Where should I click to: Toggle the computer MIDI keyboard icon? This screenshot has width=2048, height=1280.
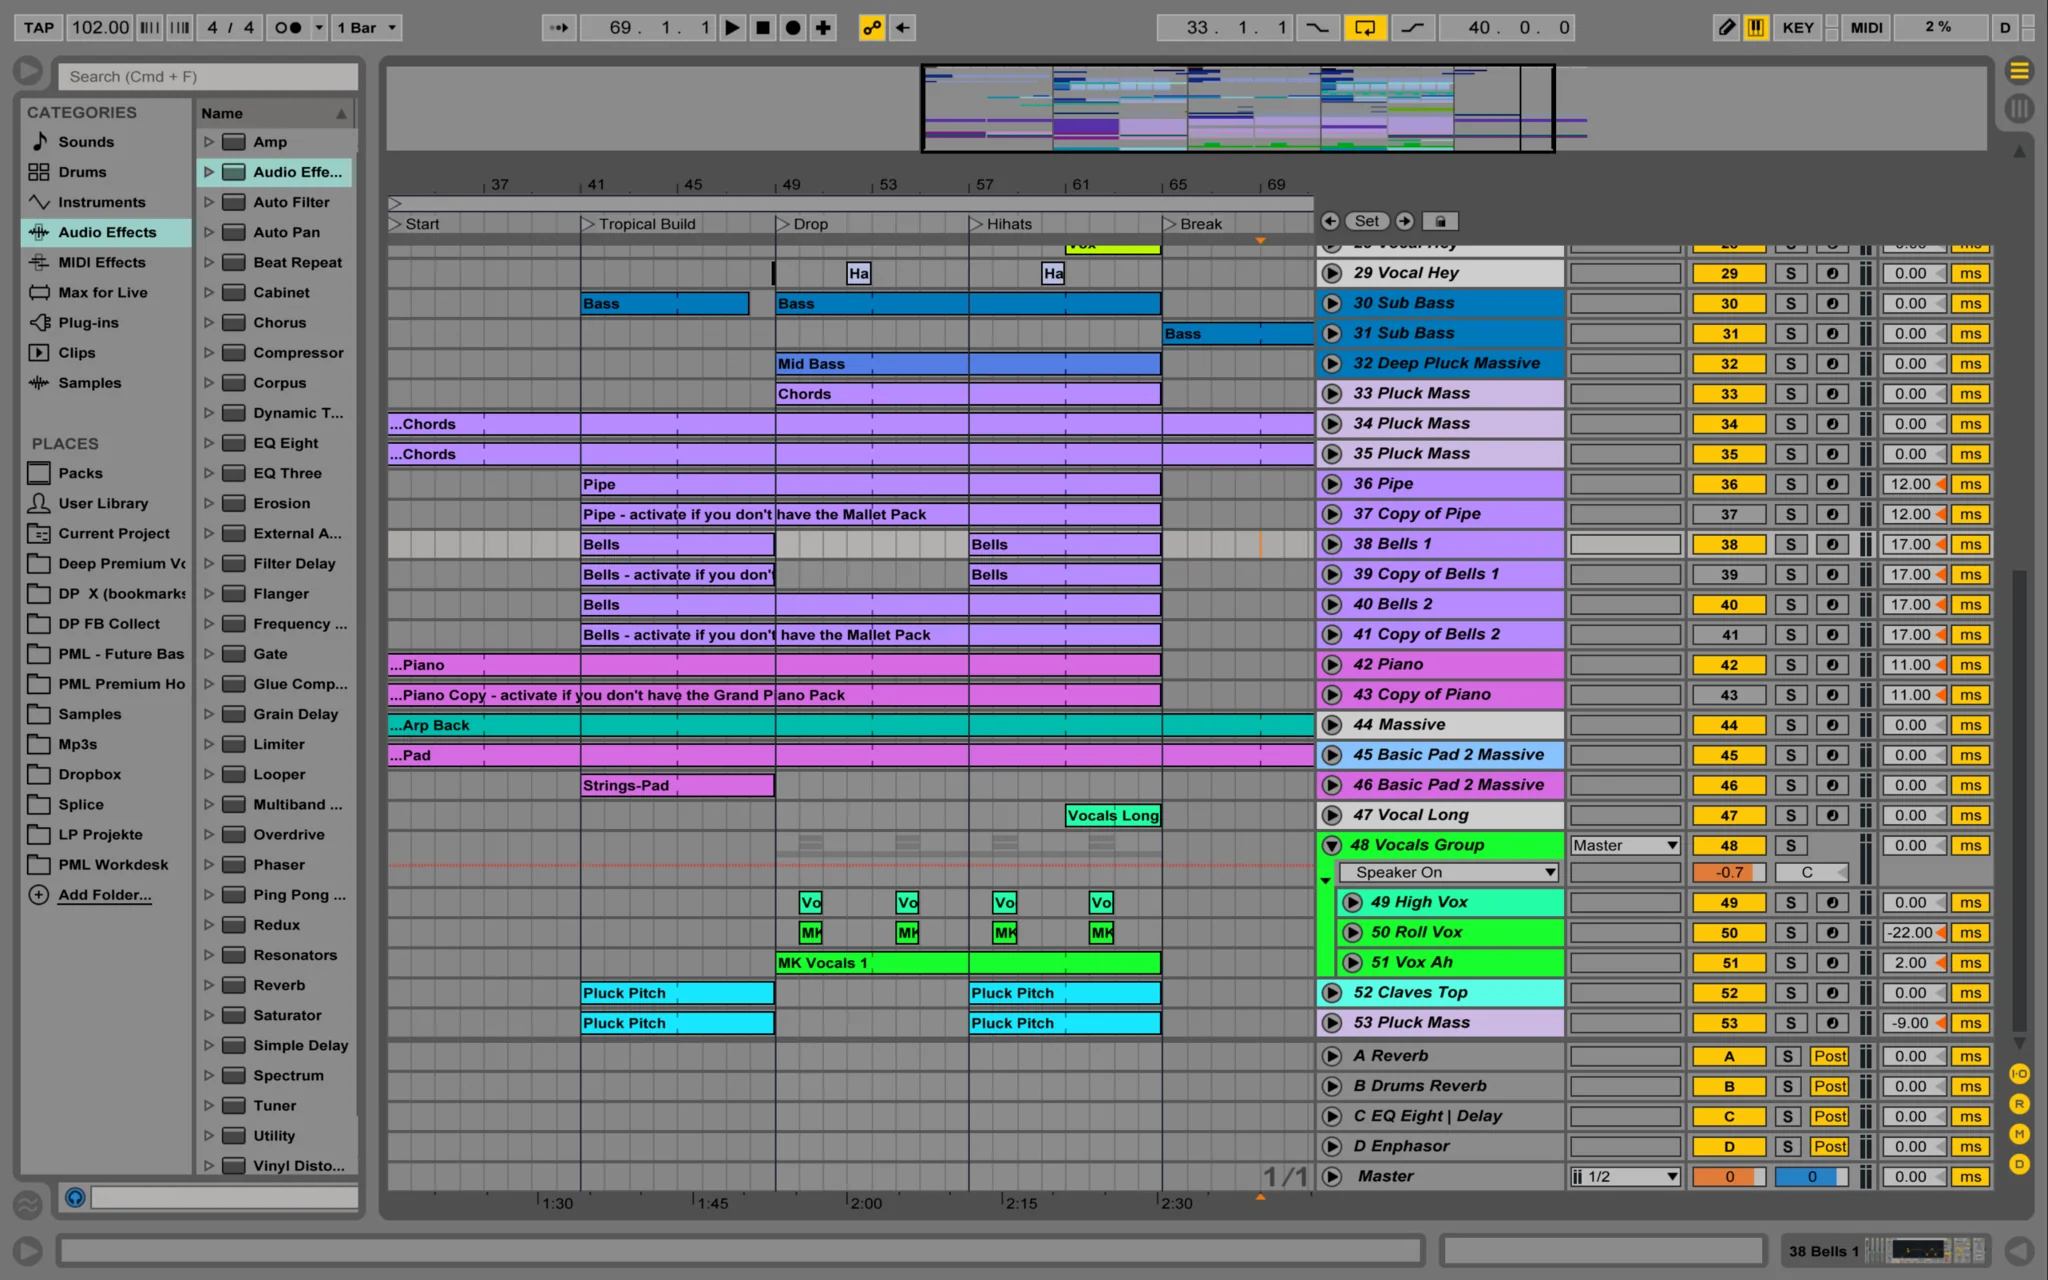click(1755, 27)
